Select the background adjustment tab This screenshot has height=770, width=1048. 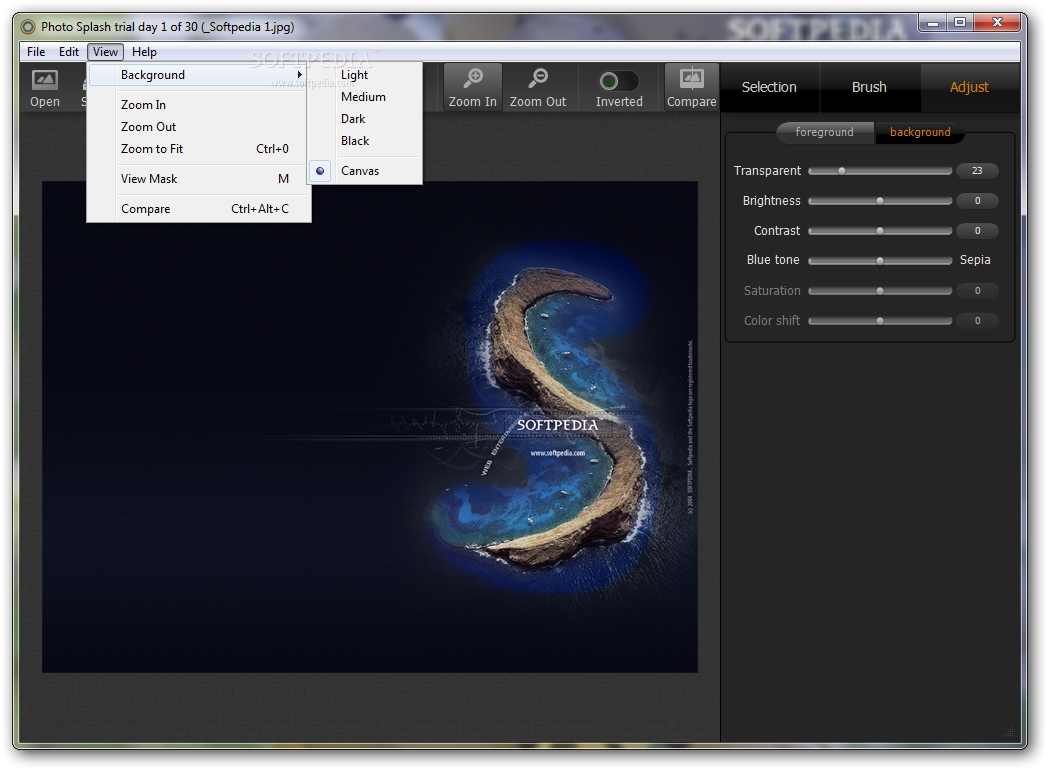(920, 132)
